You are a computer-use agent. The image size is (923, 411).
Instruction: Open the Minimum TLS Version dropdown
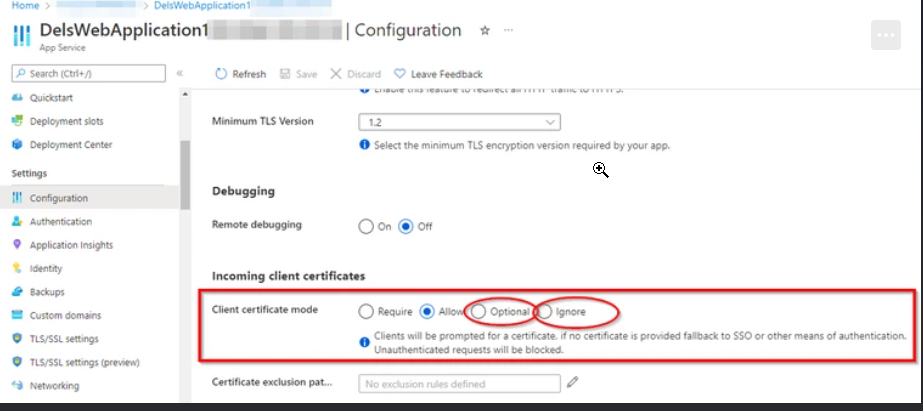(x=459, y=122)
